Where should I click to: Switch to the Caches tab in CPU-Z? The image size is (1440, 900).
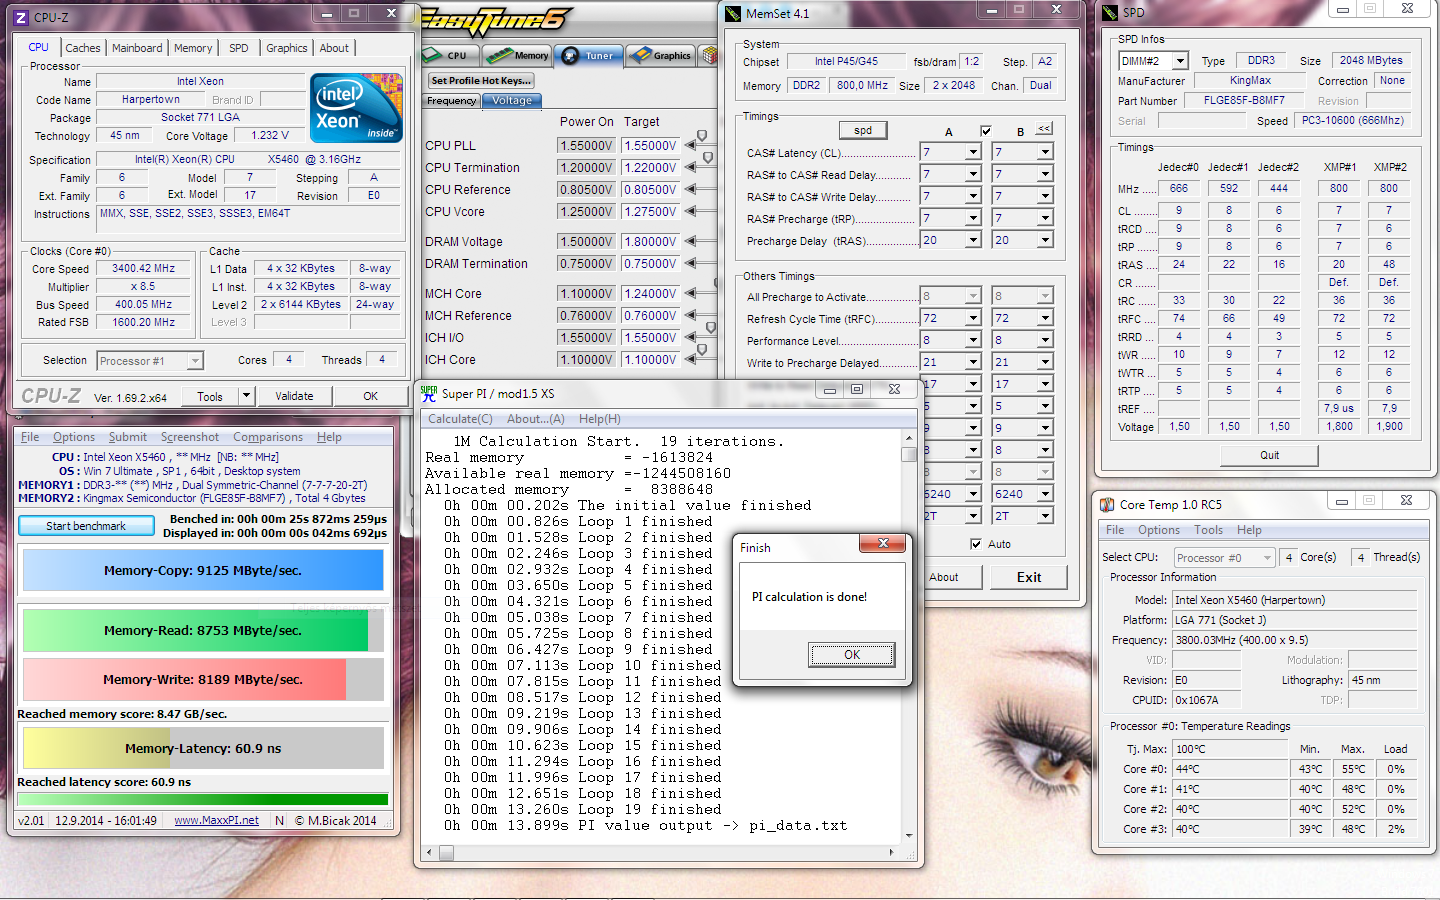[x=83, y=48]
